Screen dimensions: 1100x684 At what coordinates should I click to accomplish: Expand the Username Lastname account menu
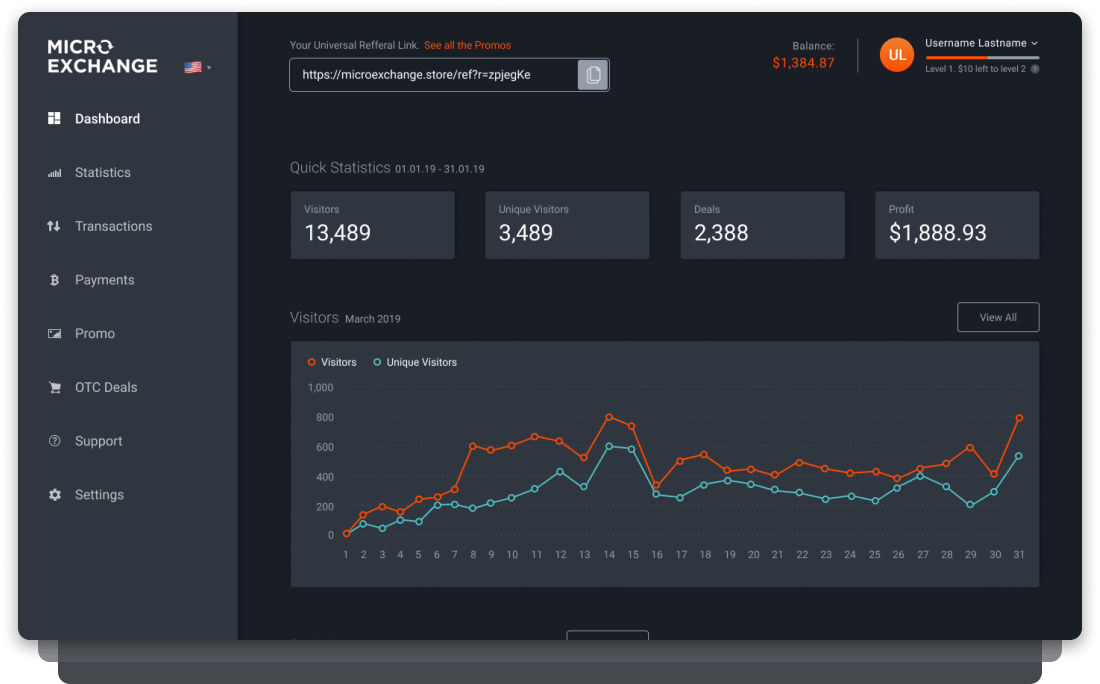(x=981, y=43)
